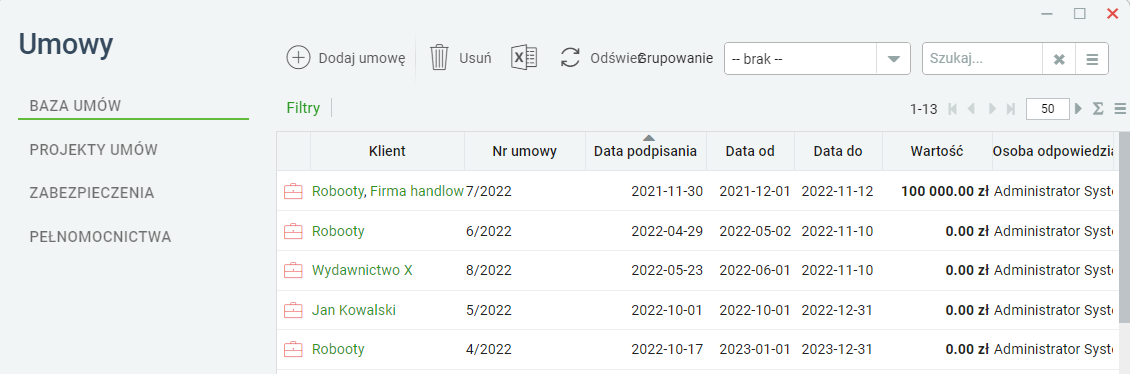The height and width of the screenshot is (374, 1130).
Task: Click briefcase icon in 5/2022 row
Action: (293, 311)
